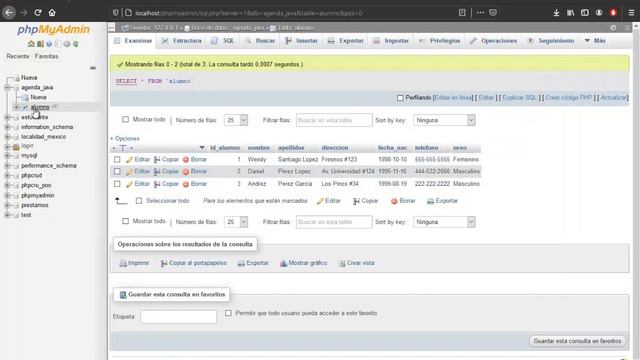Image resolution: width=640 pixels, height=360 pixels.
Task: Expand the mysql database tree node
Action: [x=7, y=156]
